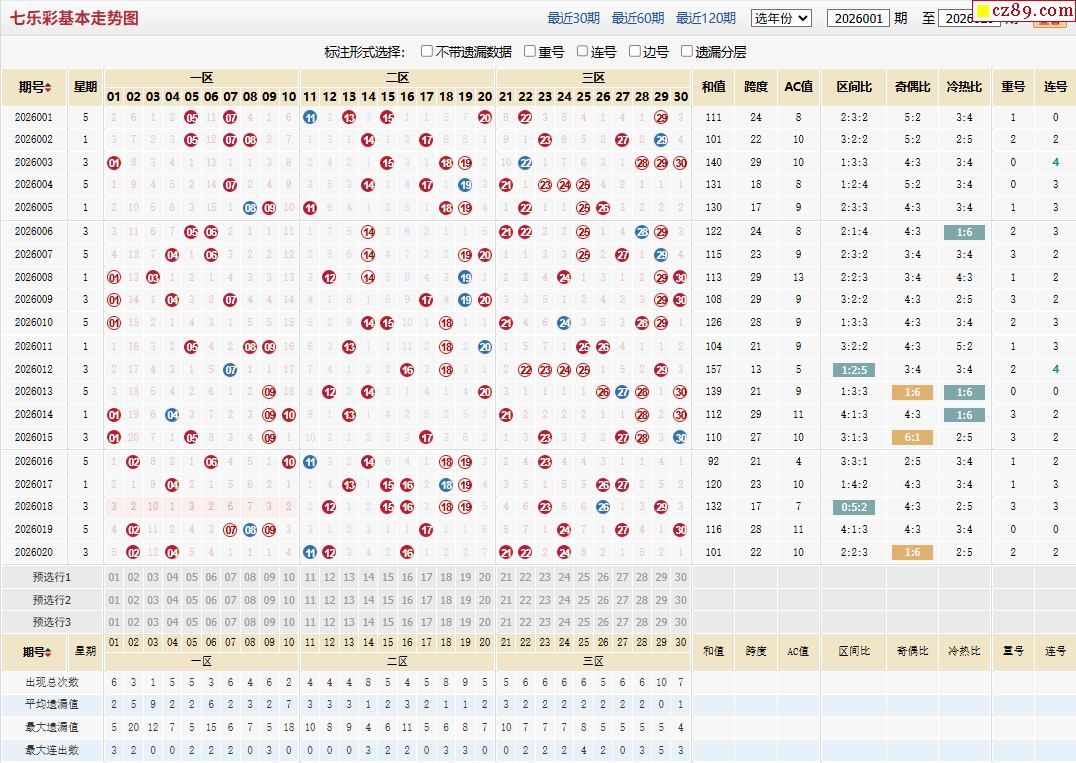Click the 出现总次数 row label

(x=51, y=682)
